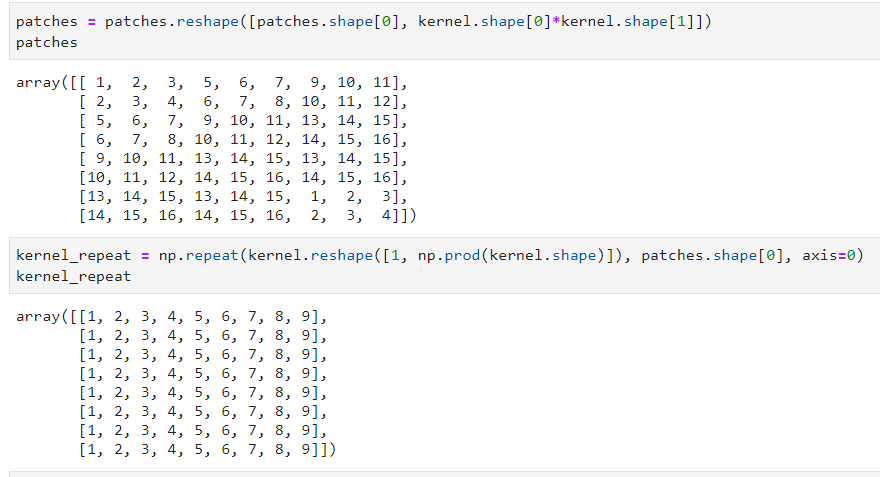The height and width of the screenshot is (477, 880).
Task: Click patches output row starting with 14
Action: point(246,215)
